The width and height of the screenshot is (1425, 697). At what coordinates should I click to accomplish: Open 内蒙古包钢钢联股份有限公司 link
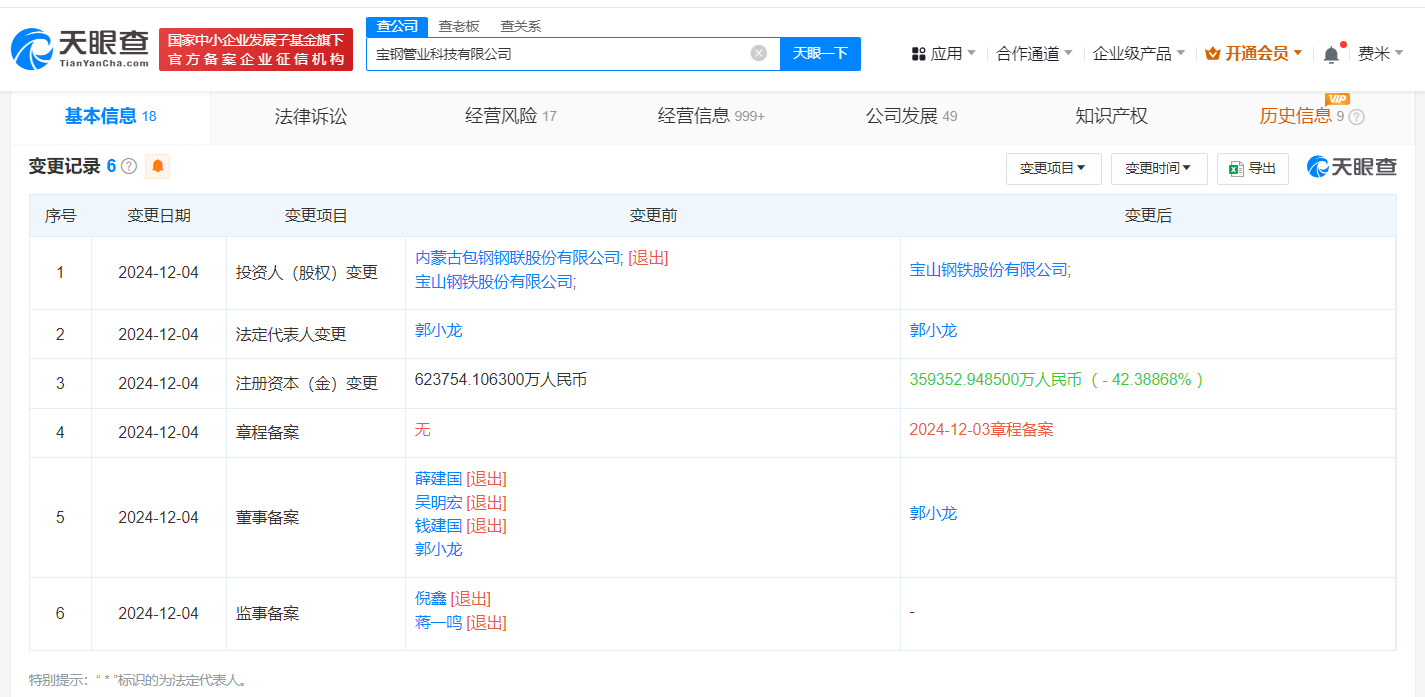click(518, 258)
